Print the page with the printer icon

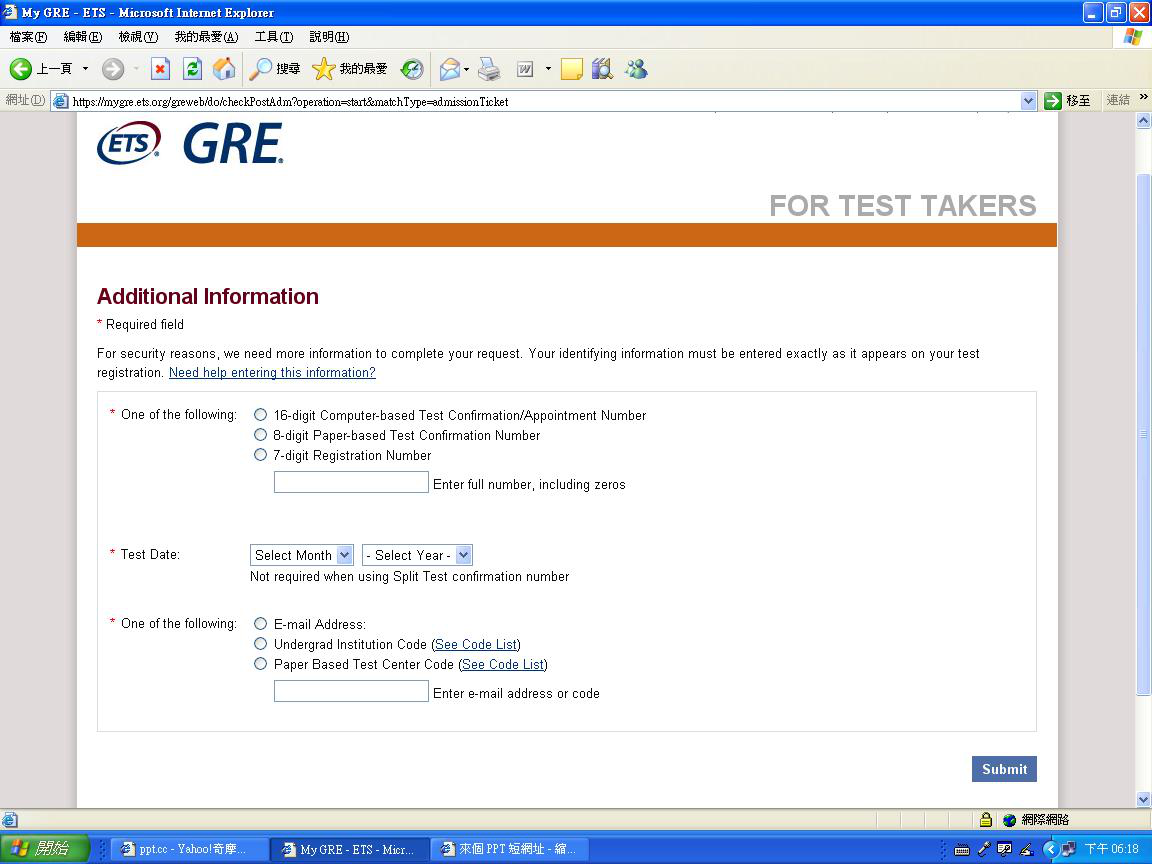[x=489, y=69]
